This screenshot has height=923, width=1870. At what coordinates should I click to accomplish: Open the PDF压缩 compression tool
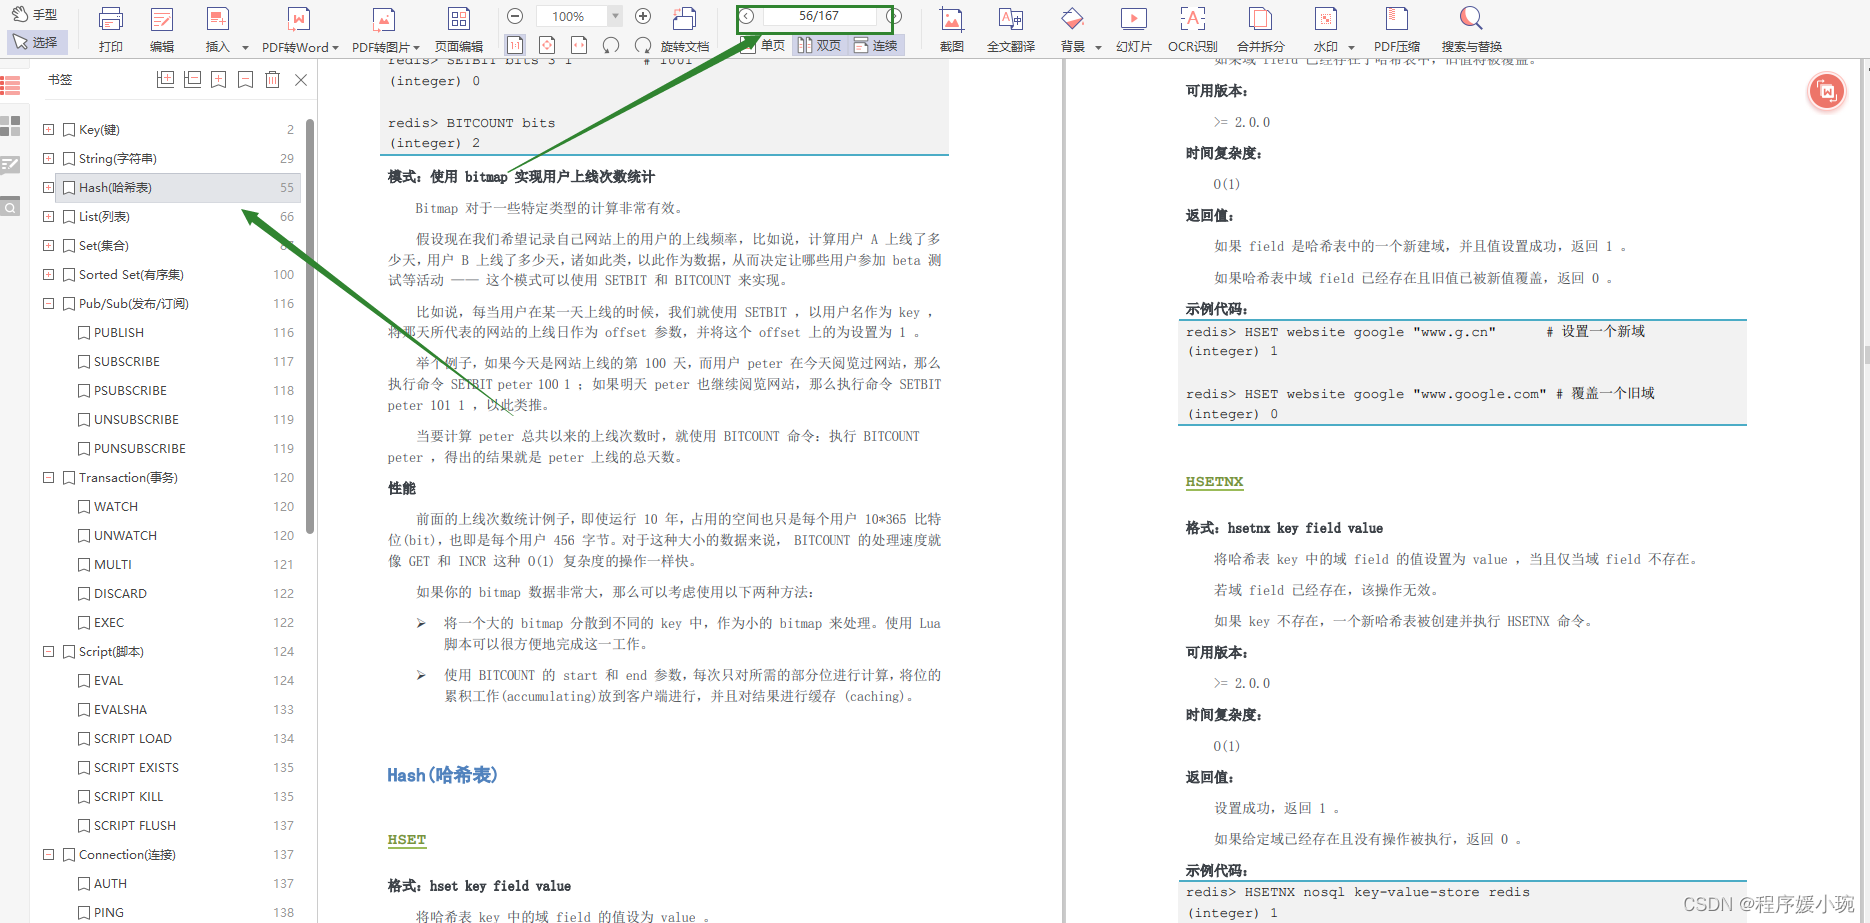(x=1397, y=28)
